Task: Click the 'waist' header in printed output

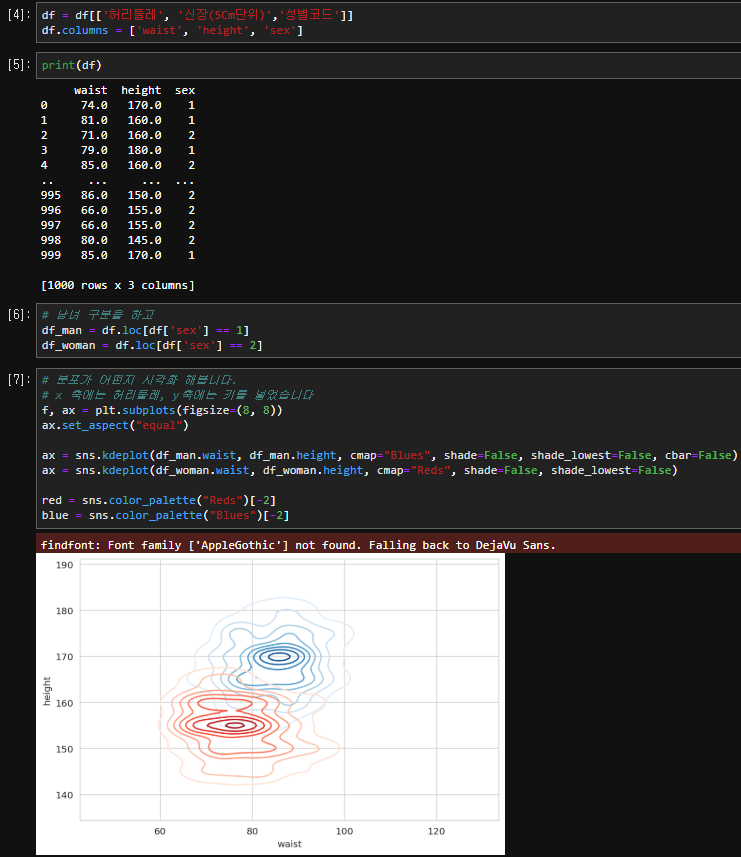Action: 91,90
